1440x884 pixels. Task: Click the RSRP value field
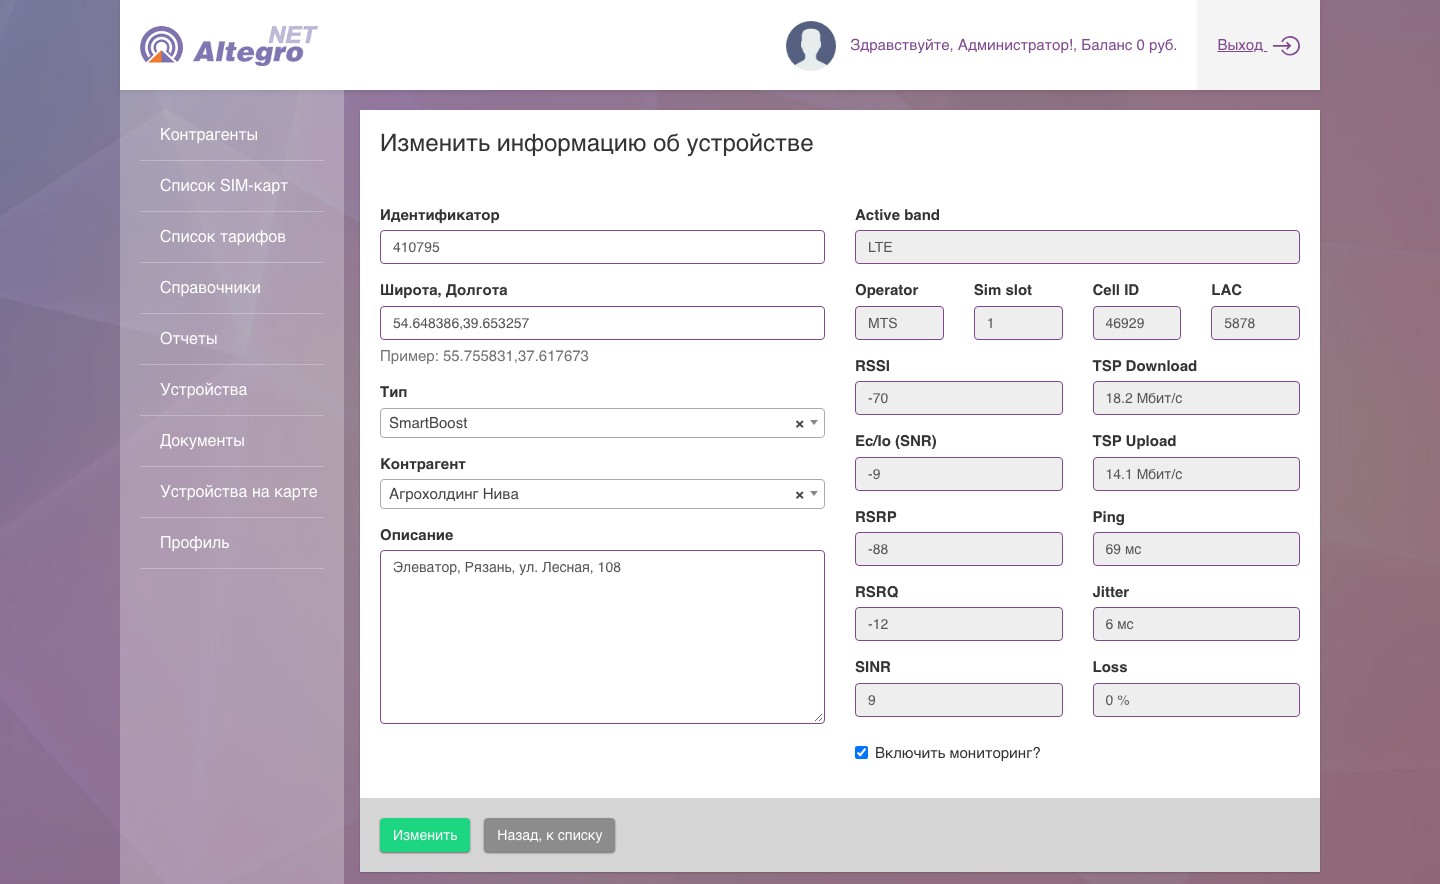pos(959,549)
